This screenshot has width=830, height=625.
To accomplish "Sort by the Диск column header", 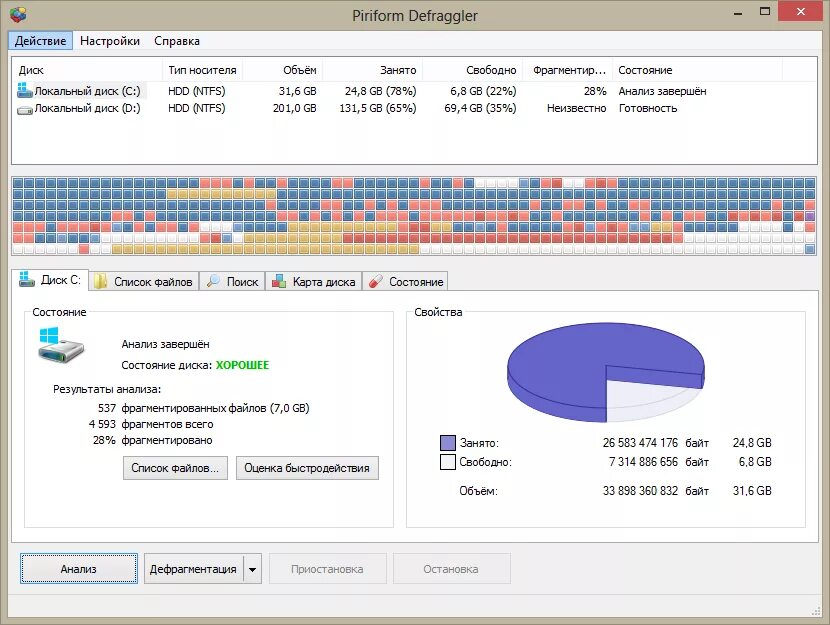I will [87, 70].
